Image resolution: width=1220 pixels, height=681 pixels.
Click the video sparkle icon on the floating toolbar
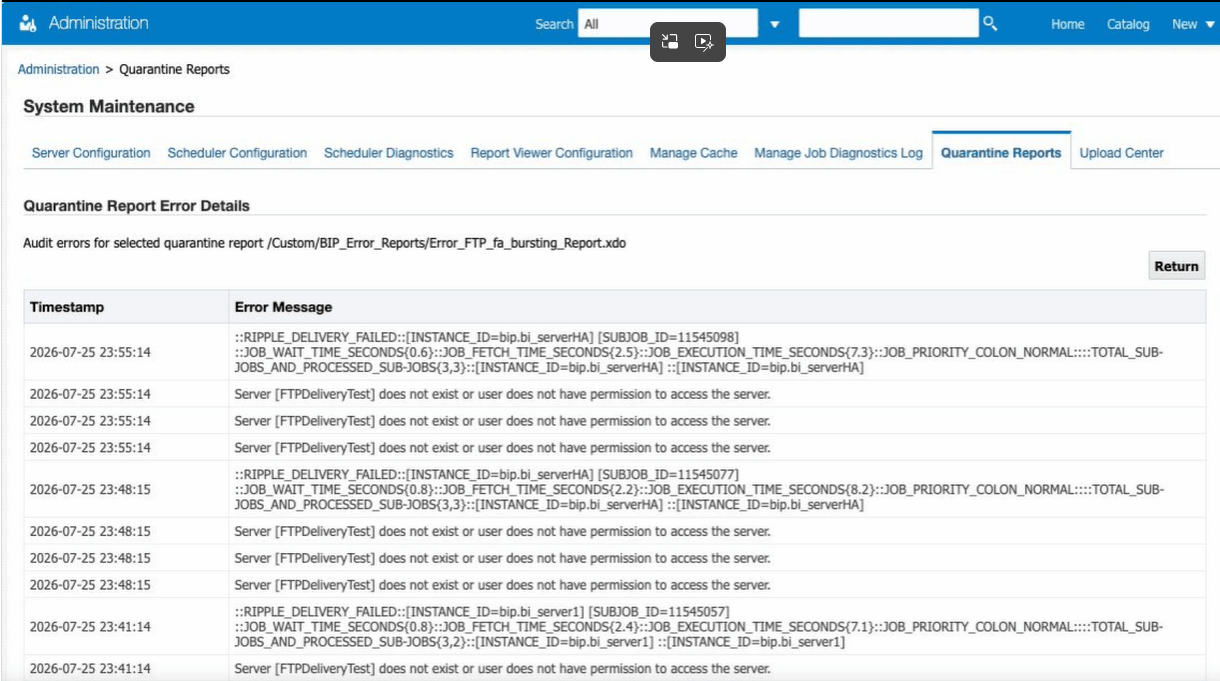(x=704, y=42)
